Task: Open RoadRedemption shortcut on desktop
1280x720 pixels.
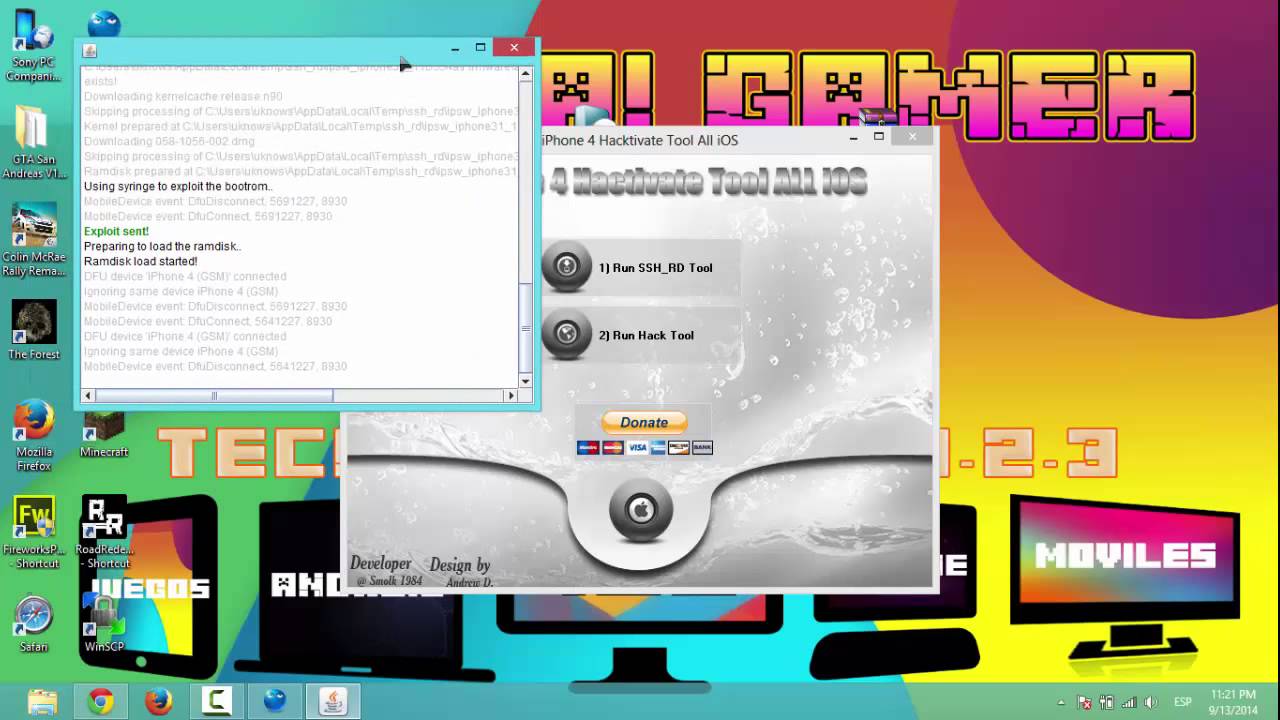Action: (x=104, y=533)
